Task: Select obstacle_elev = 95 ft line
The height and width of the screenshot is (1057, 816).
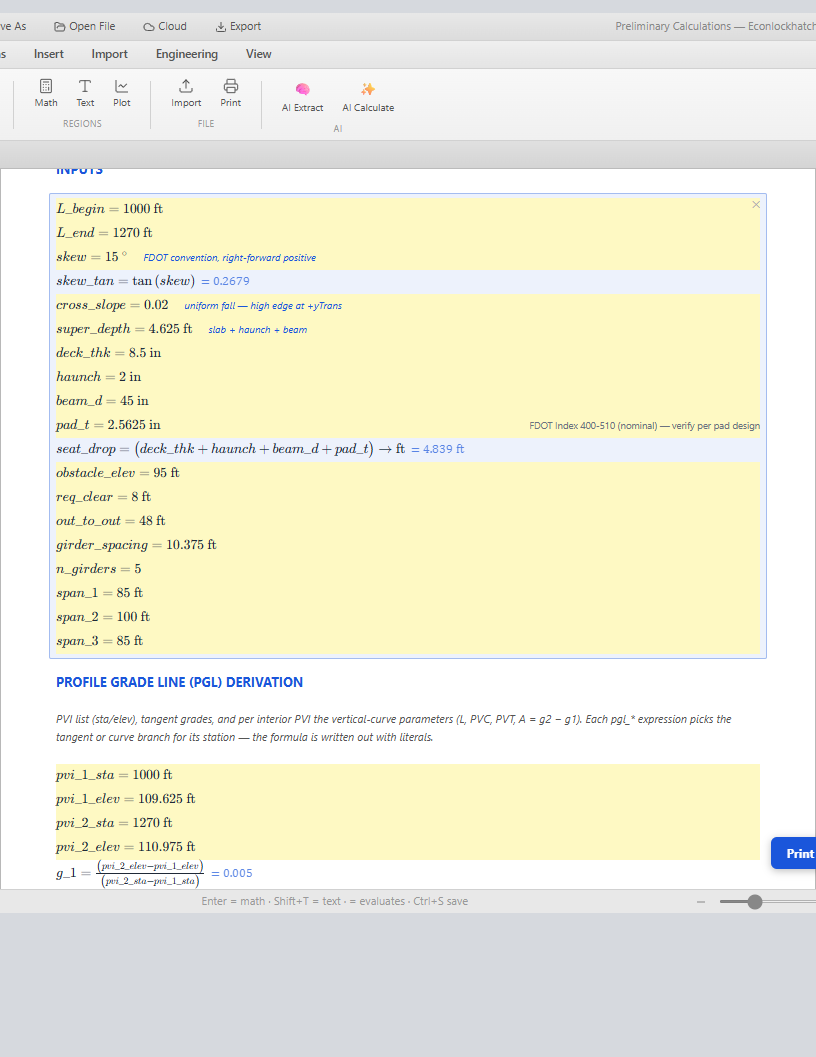Action: click(x=408, y=473)
